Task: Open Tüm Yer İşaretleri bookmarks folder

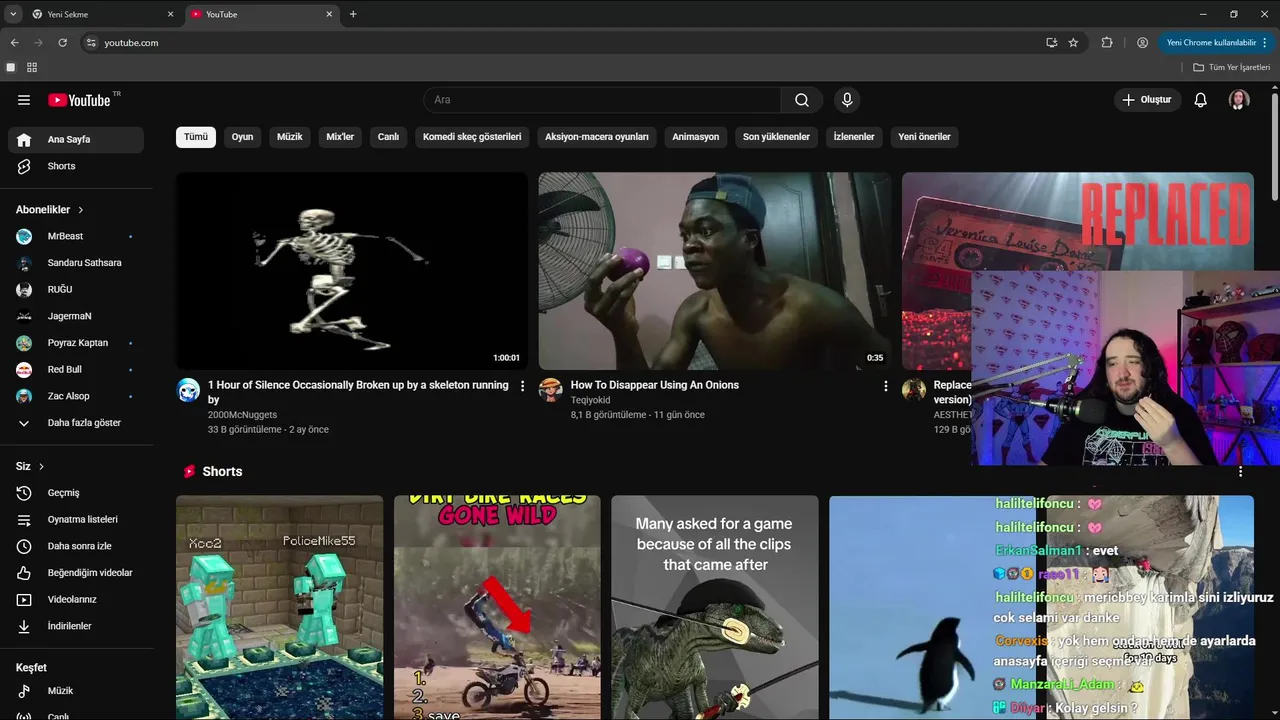Action: pyautogui.click(x=1231, y=68)
